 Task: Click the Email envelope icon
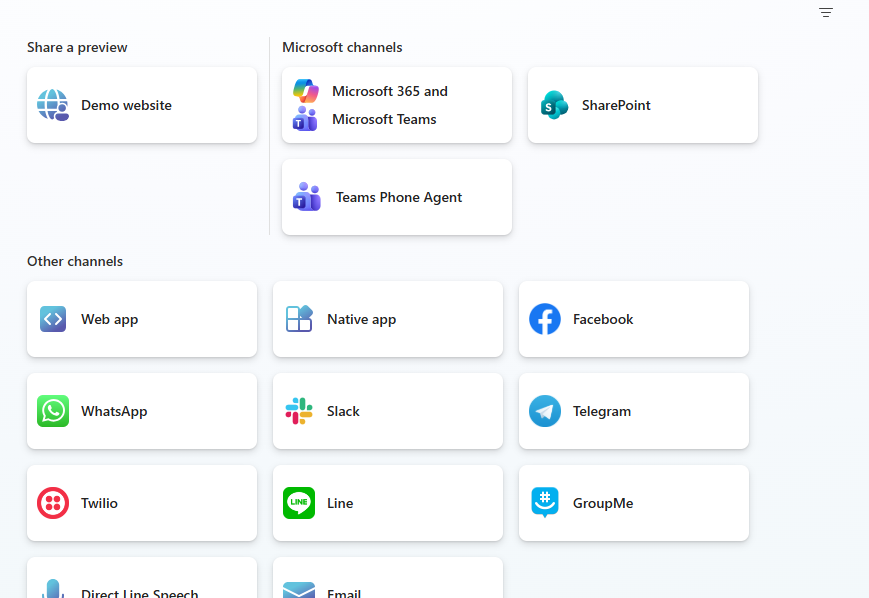coord(299,590)
